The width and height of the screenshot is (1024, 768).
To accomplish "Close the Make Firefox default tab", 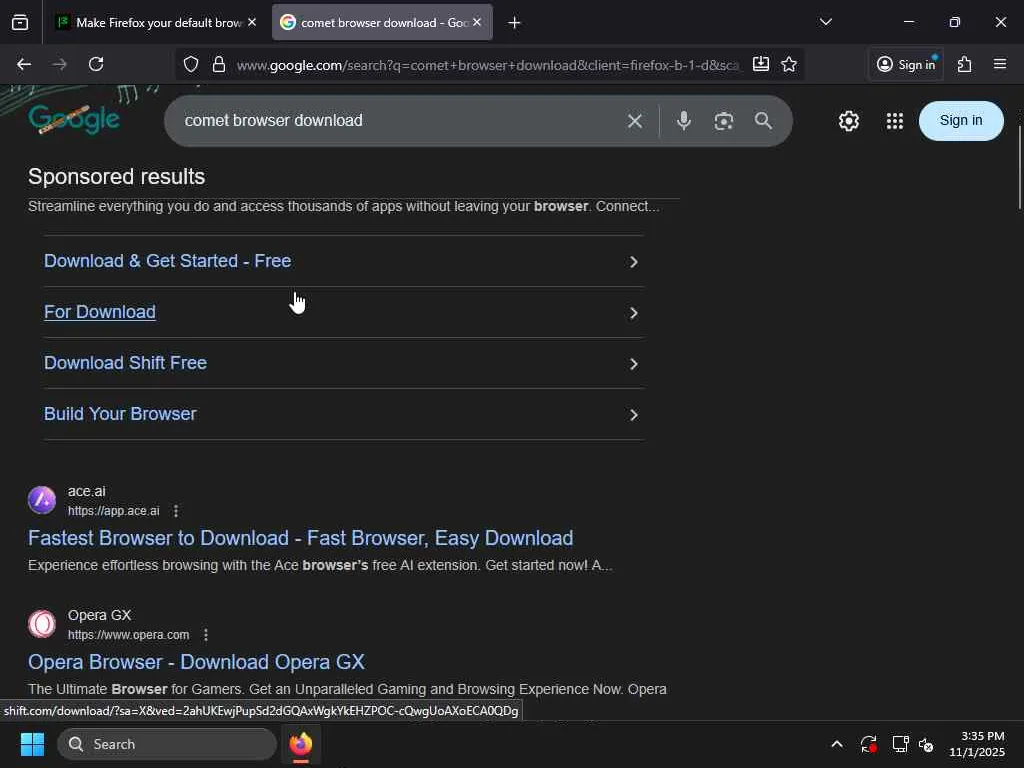I will click(252, 22).
